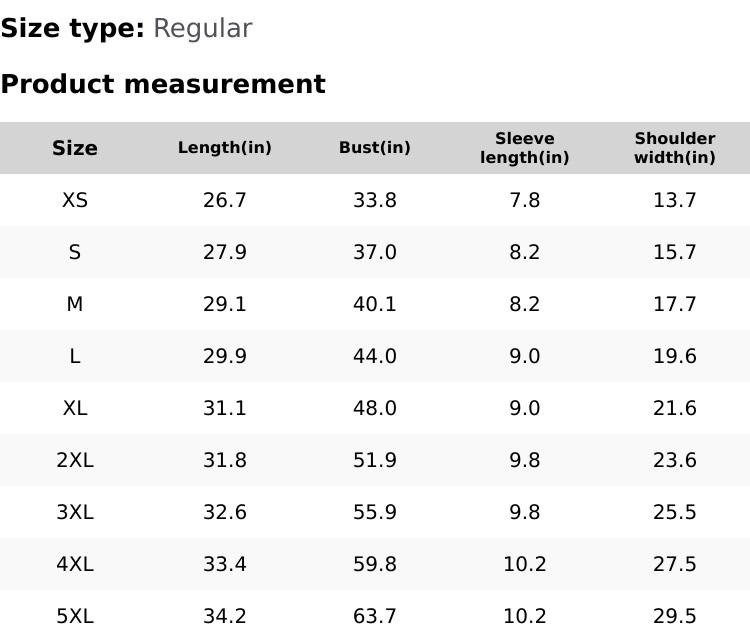Click the Size column header
Screen dimensions: 750x642
[x=75, y=148]
